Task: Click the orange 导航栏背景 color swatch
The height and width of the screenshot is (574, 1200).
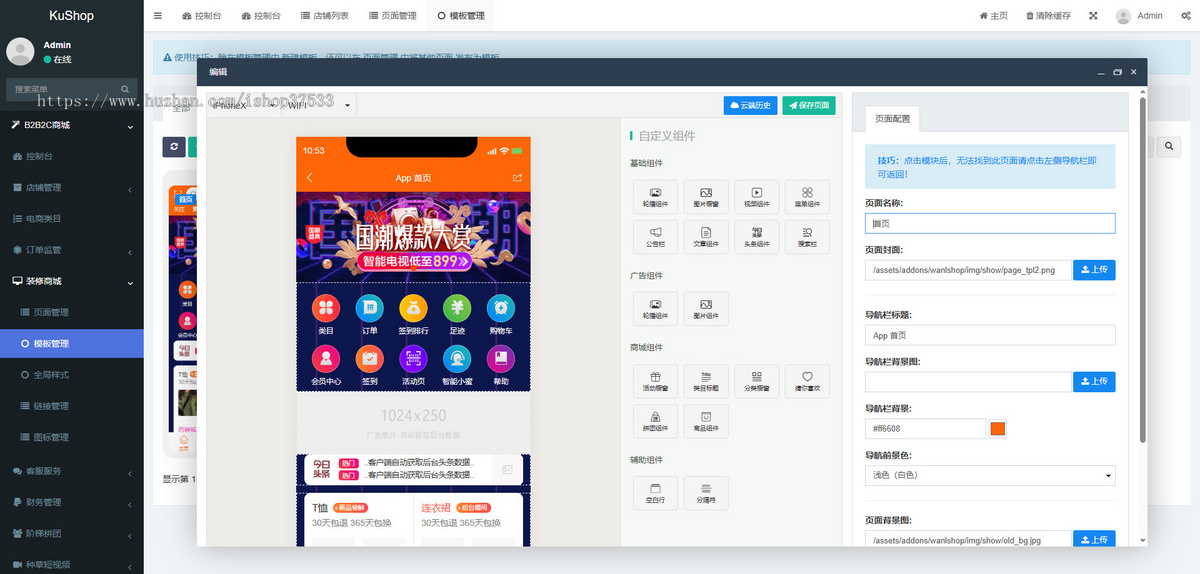Action: pyautogui.click(x=997, y=429)
